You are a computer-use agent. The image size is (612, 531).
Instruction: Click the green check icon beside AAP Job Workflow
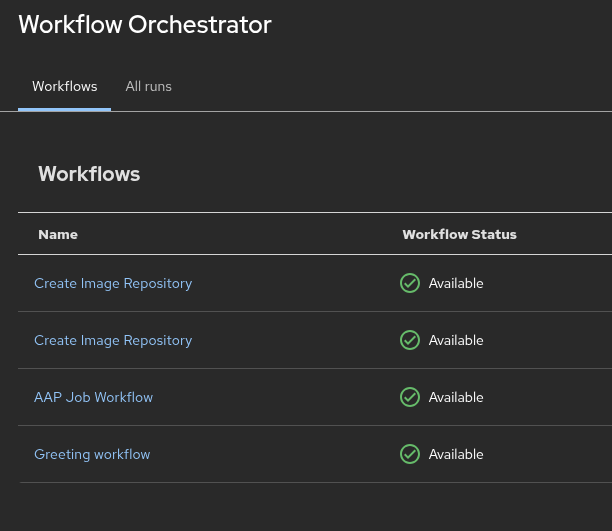point(410,397)
